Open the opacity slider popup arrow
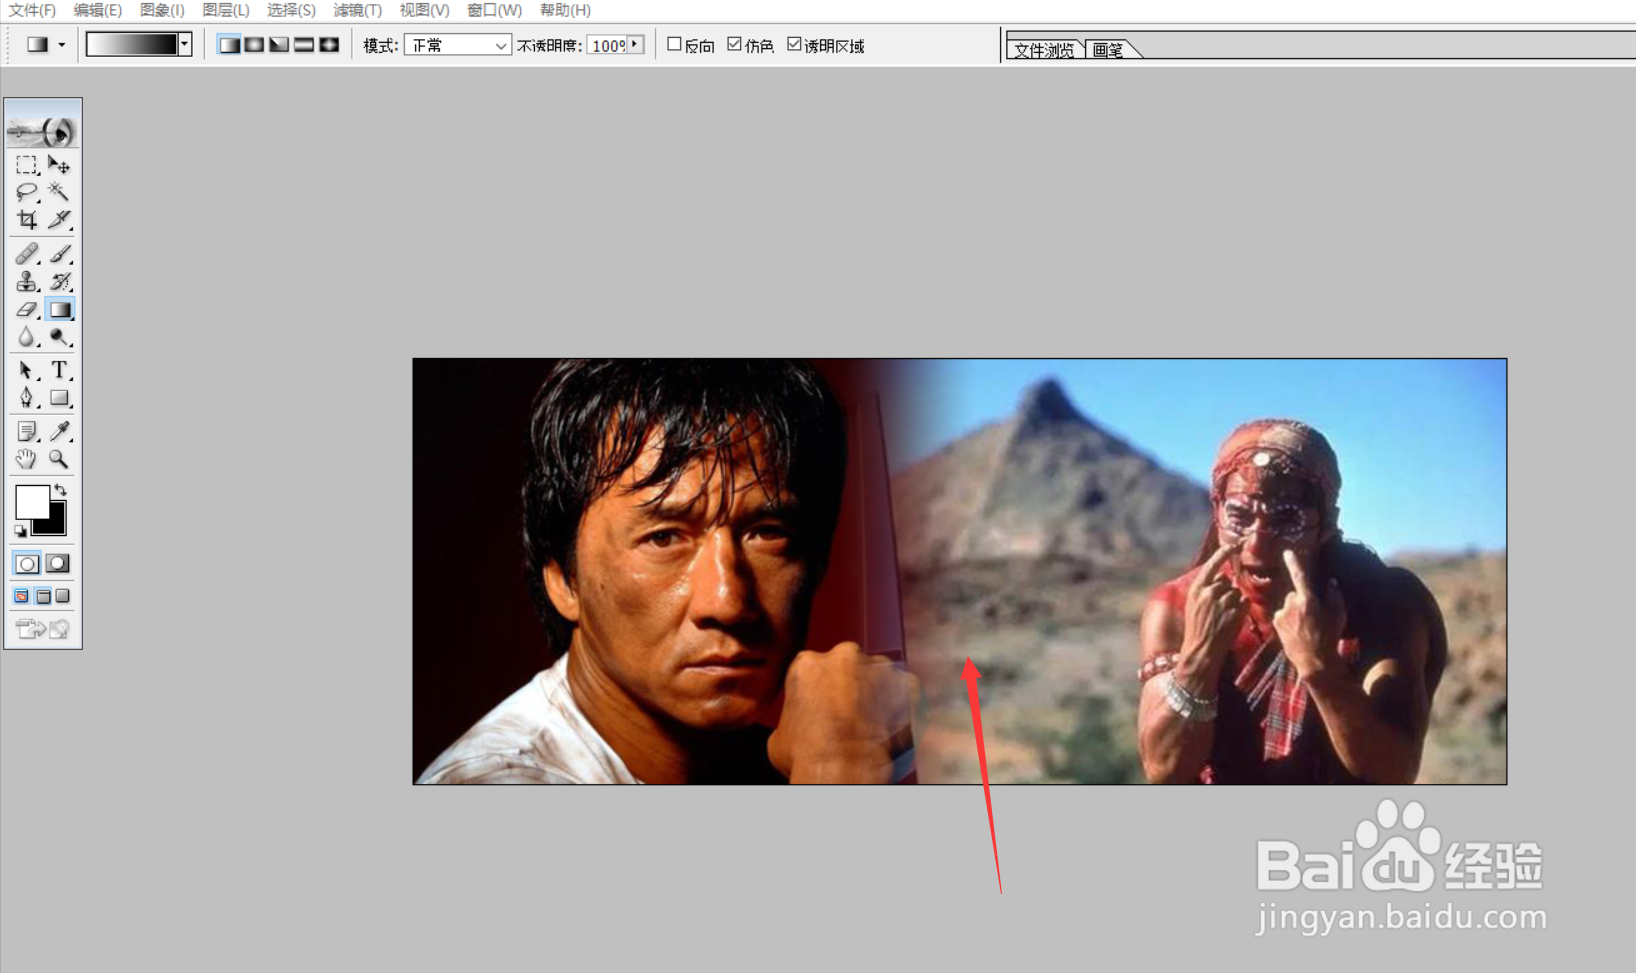 (635, 44)
